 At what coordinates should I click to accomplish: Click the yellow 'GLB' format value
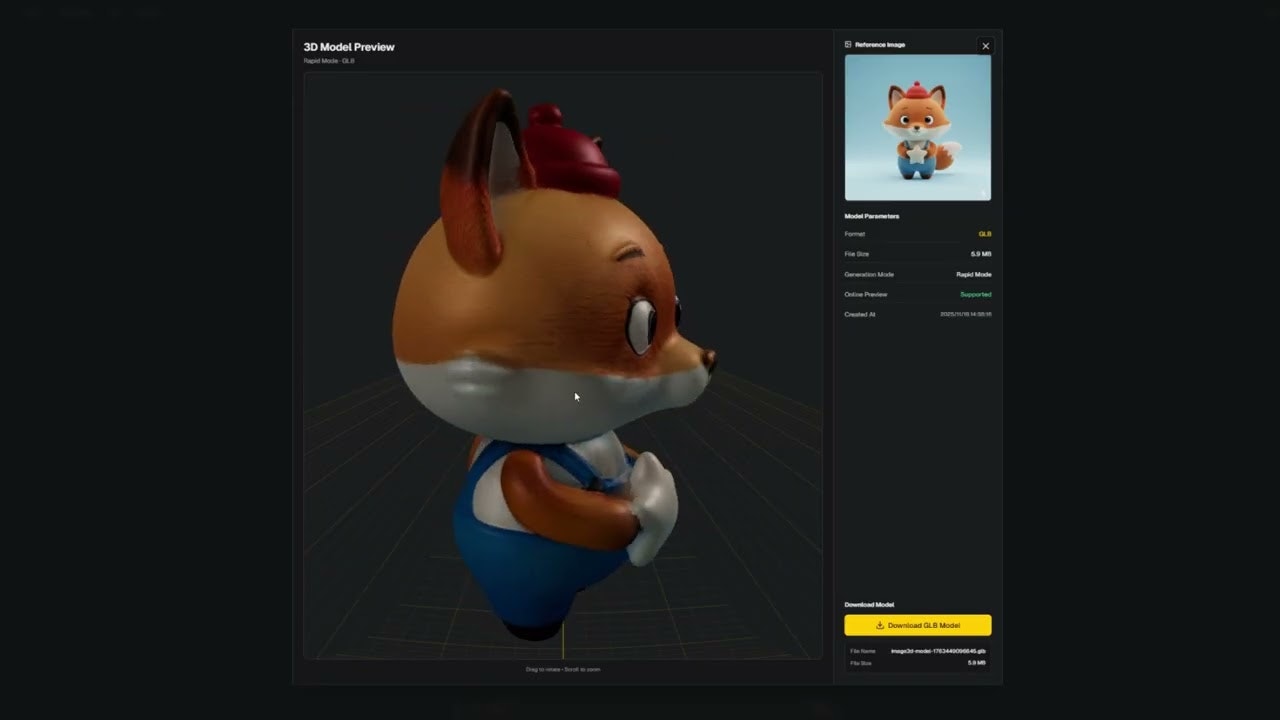click(985, 234)
